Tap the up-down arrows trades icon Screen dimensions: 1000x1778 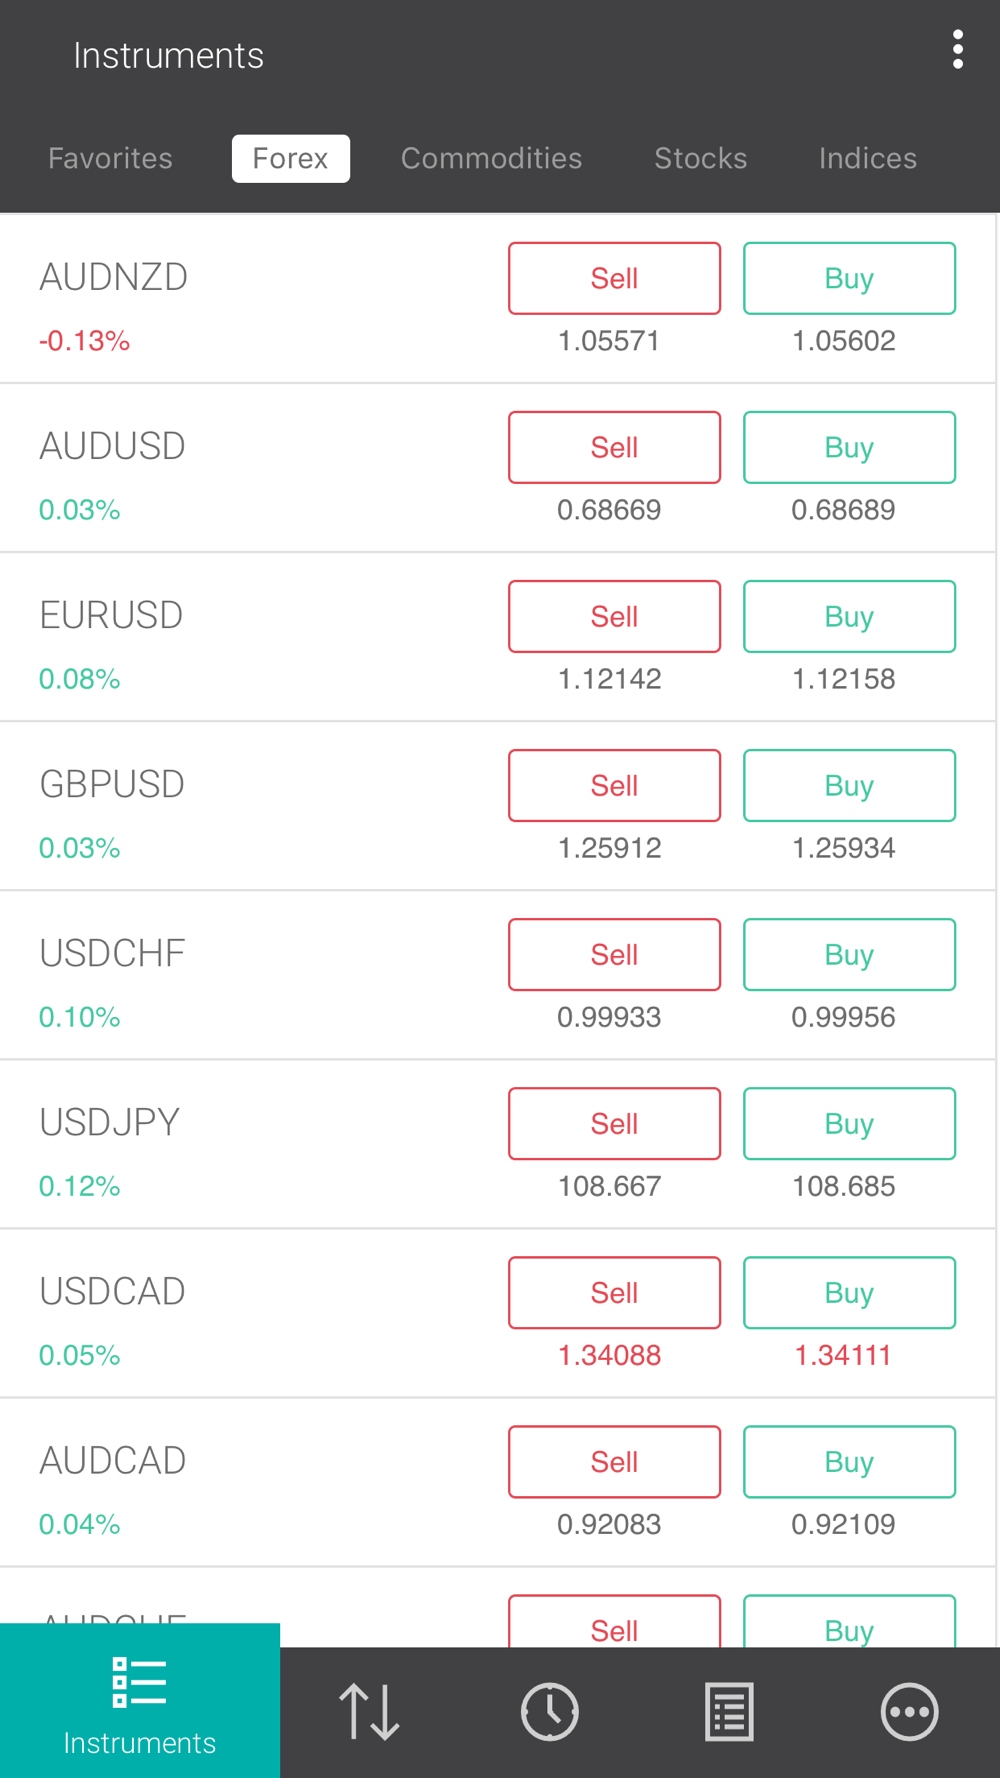coord(369,1712)
